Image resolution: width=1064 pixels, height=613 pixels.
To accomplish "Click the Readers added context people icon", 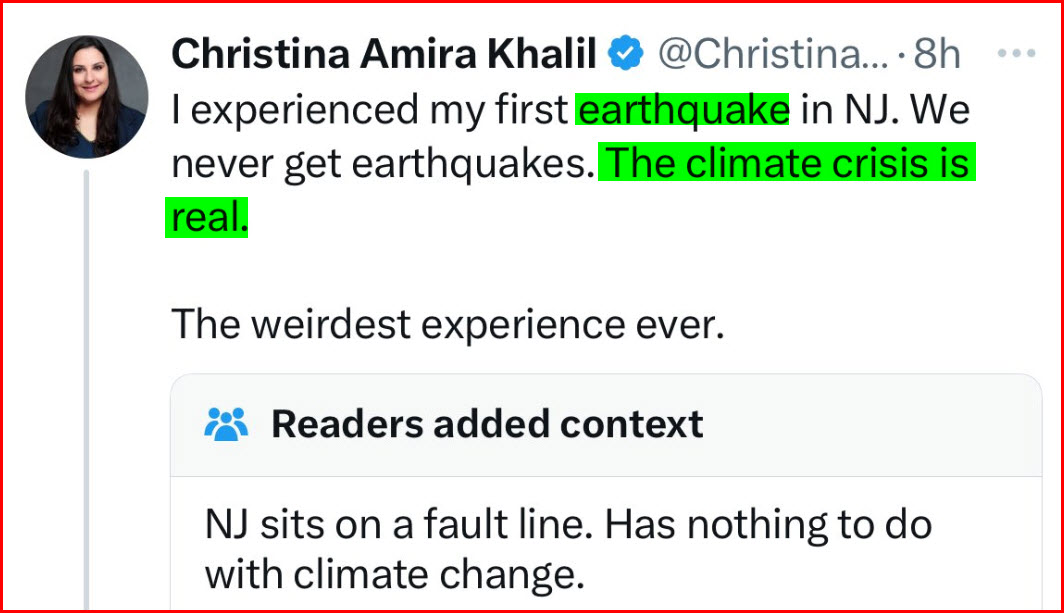I will [225, 425].
